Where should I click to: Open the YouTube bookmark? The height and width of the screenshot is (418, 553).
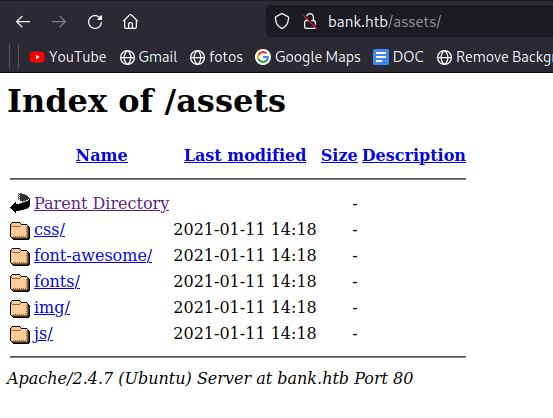[68, 57]
